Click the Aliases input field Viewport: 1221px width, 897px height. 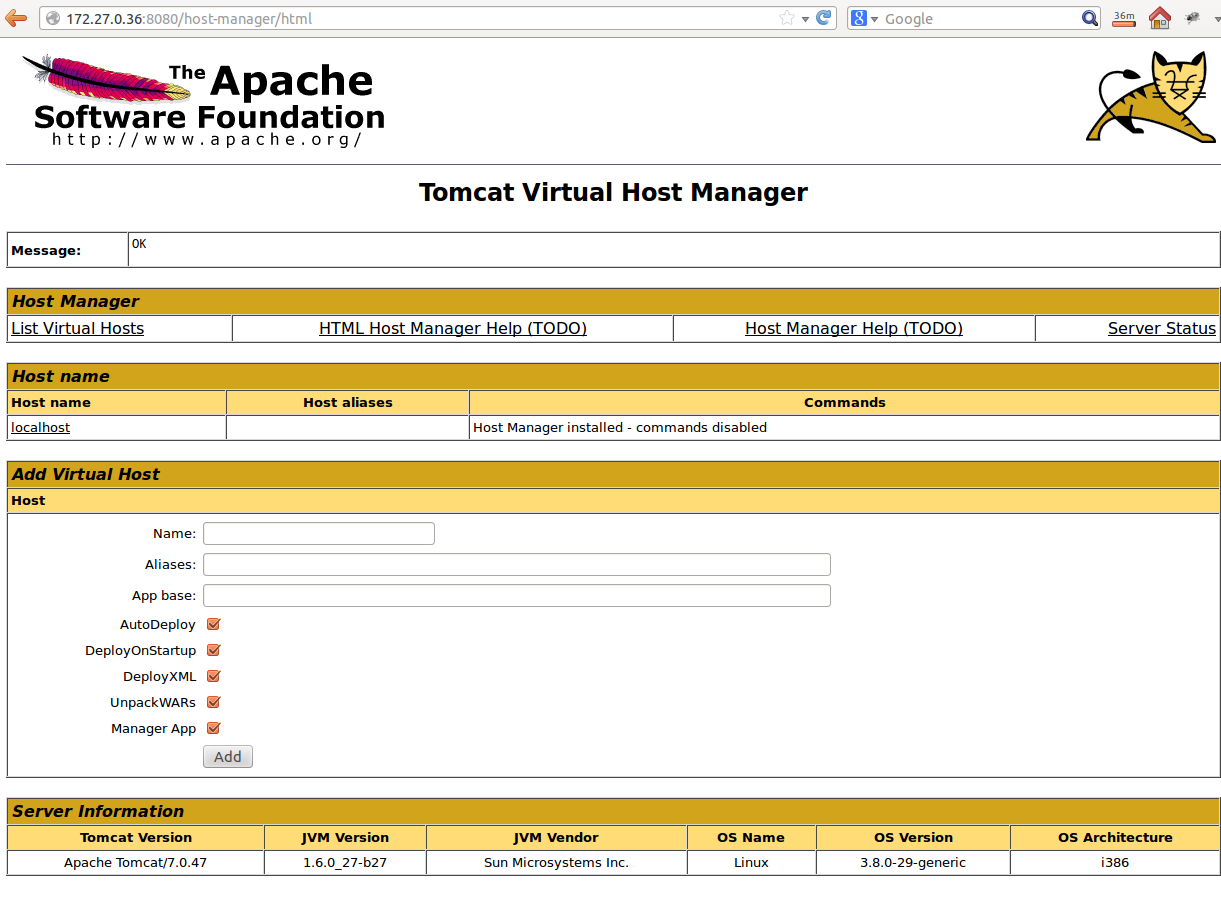pyautogui.click(x=517, y=564)
